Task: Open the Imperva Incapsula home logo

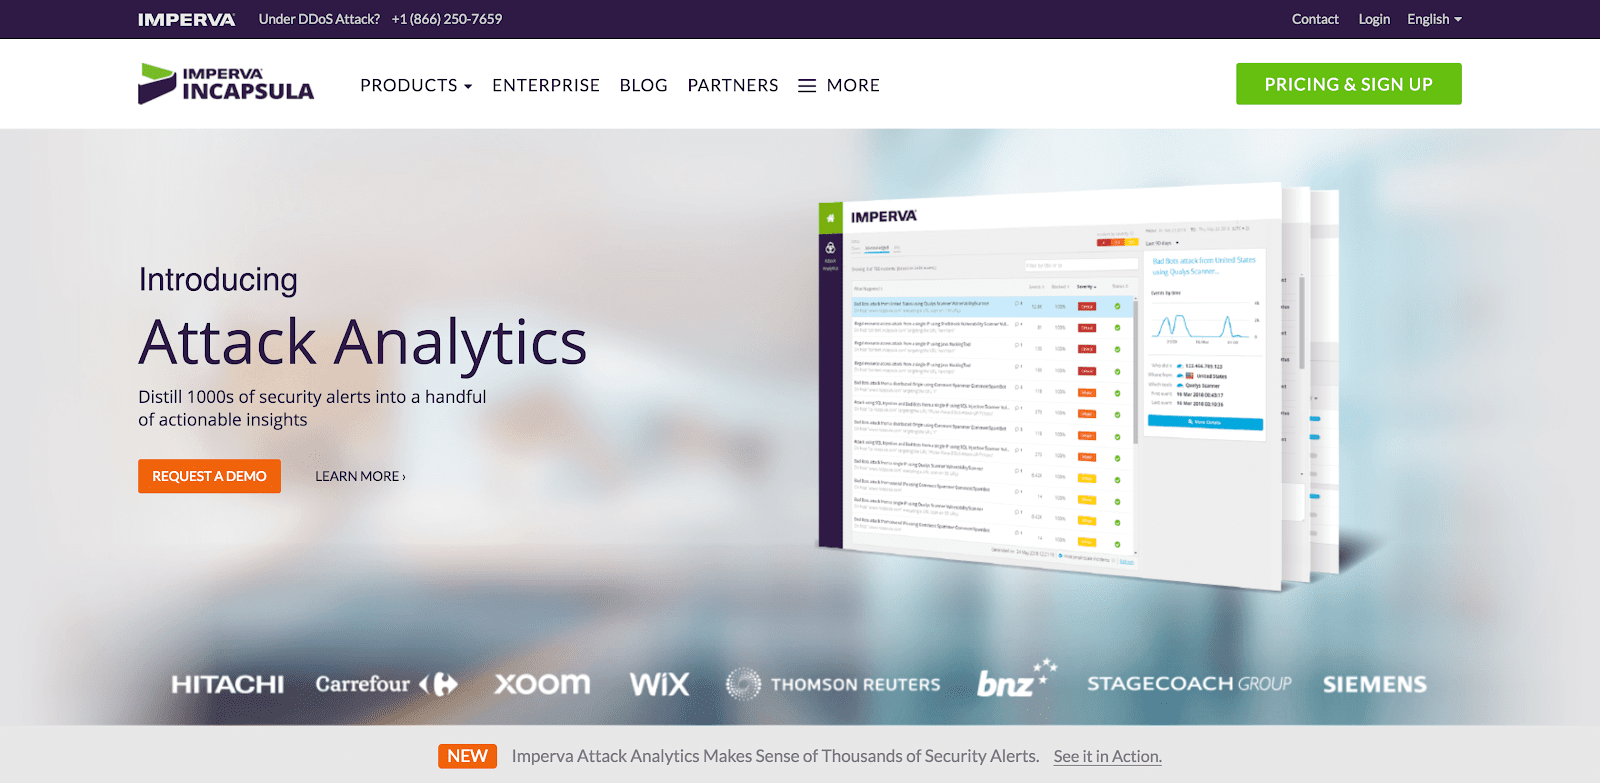Action: point(226,84)
